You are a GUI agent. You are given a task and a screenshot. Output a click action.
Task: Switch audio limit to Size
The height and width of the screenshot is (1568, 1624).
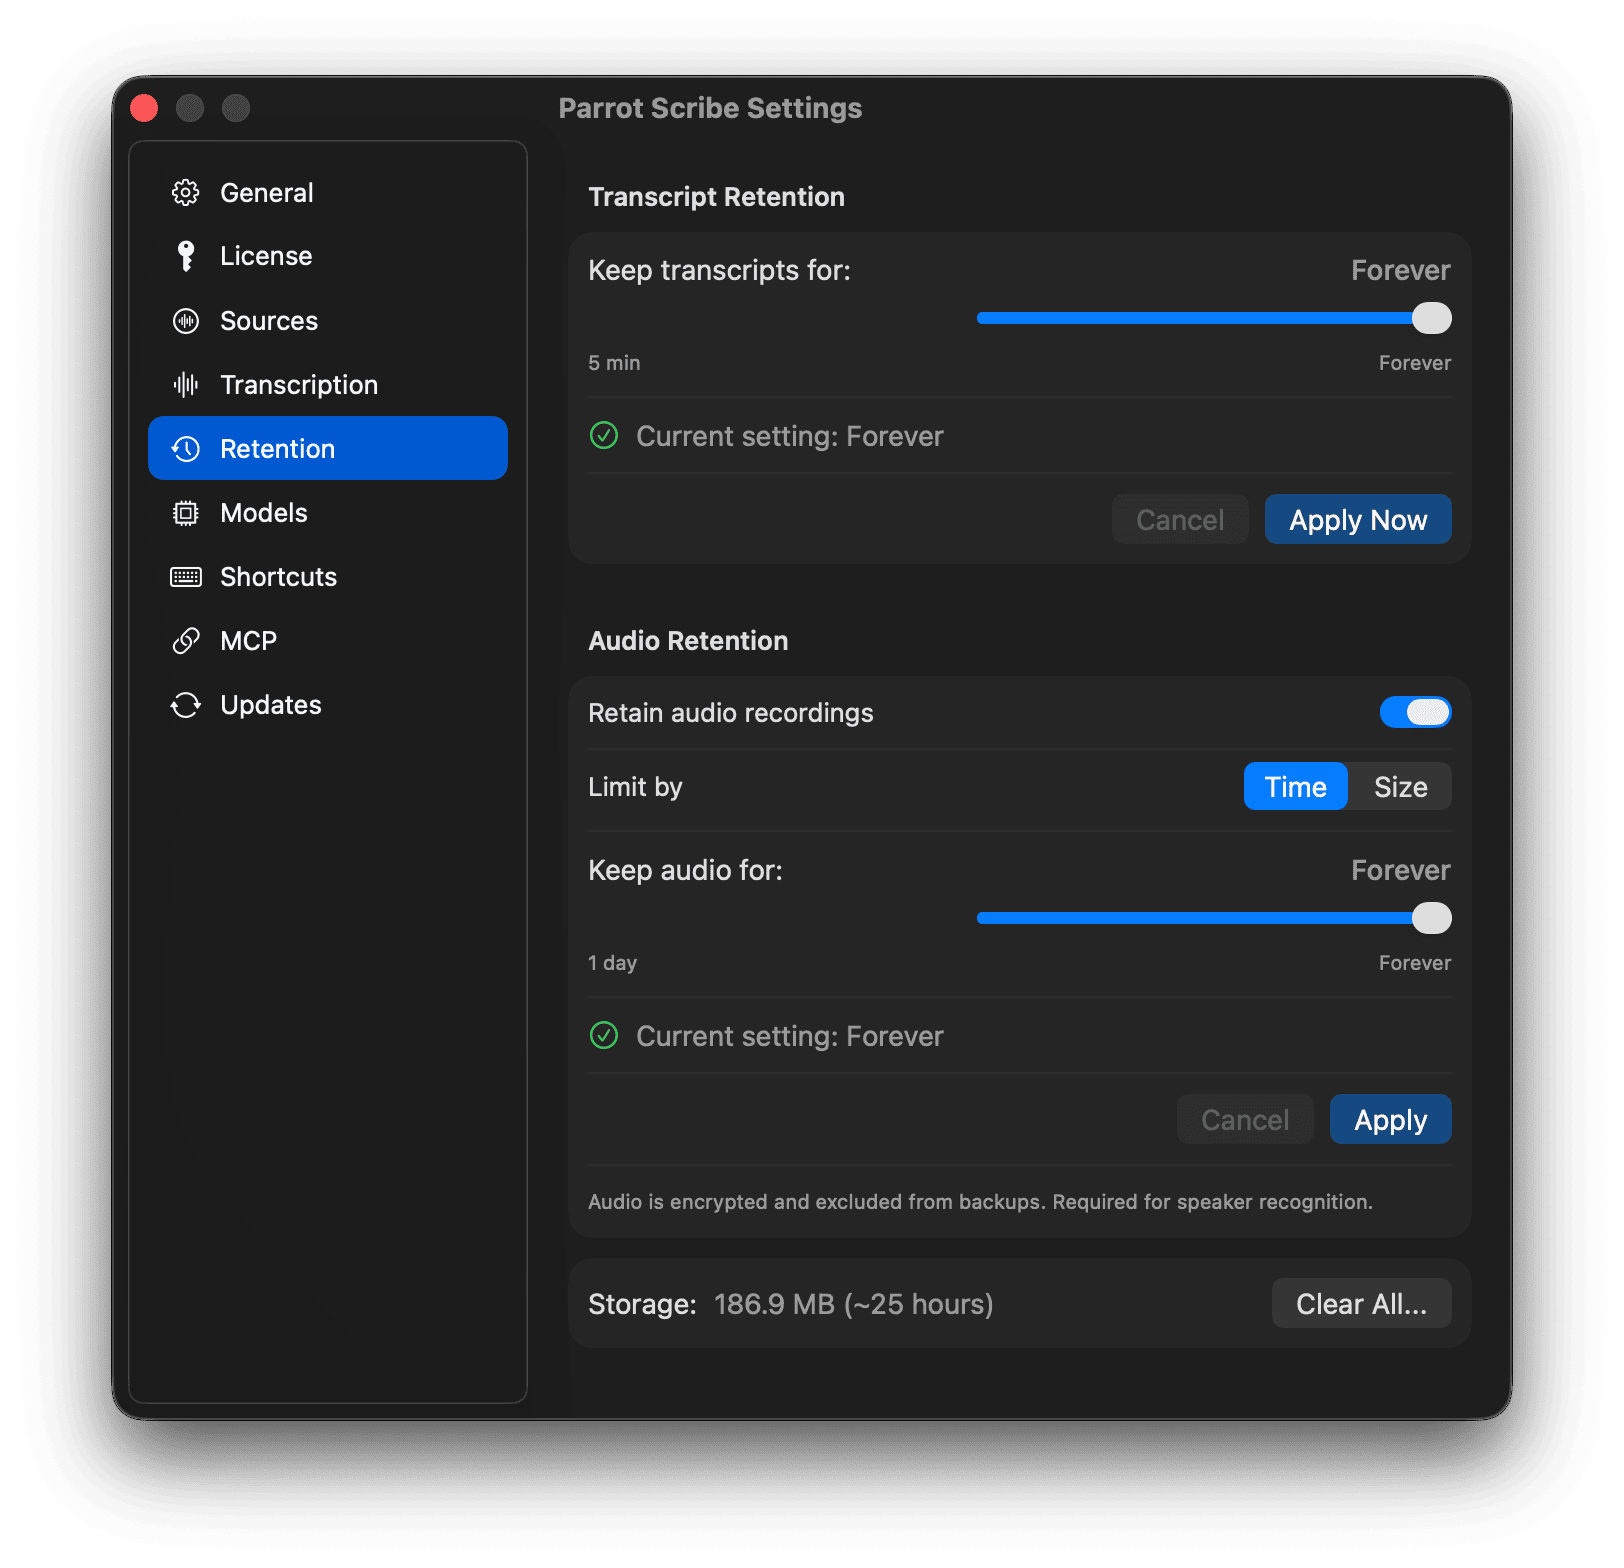tap(1400, 786)
